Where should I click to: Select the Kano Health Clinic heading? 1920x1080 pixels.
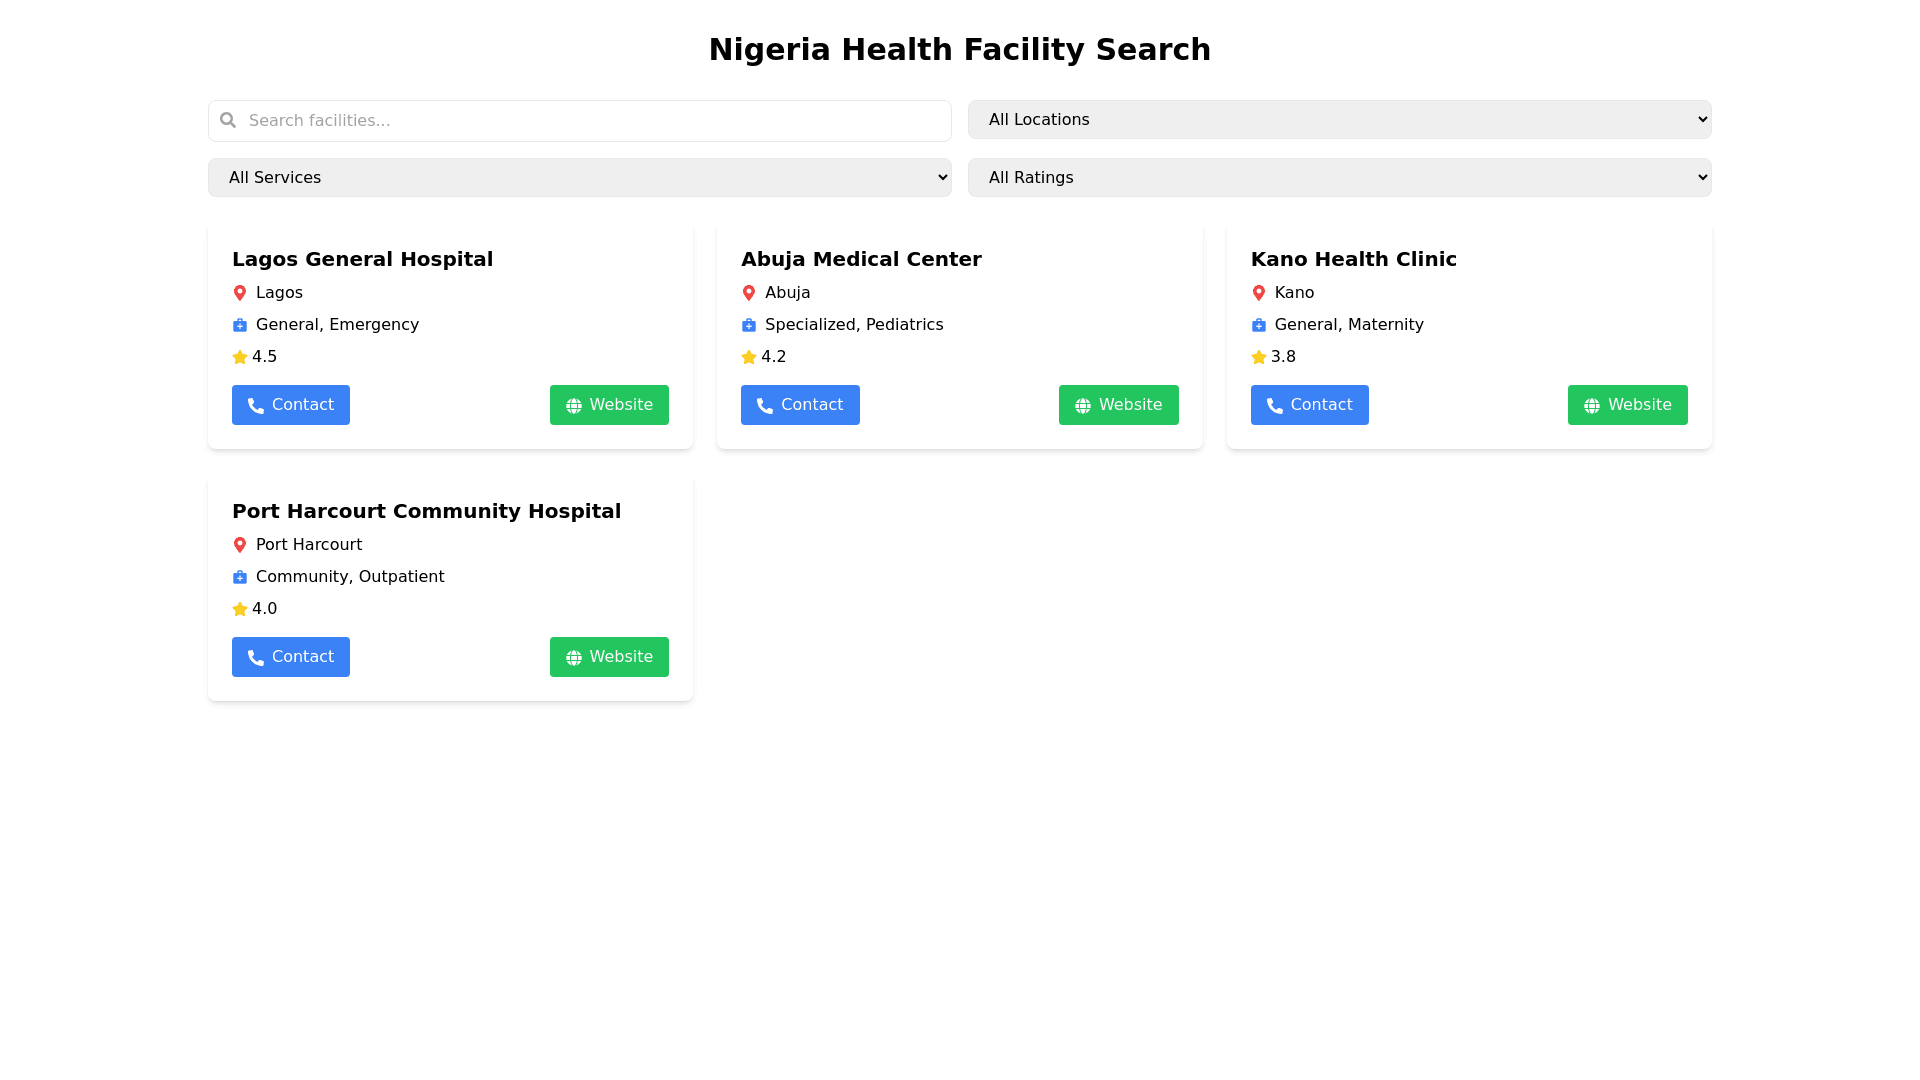(x=1353, y=259)
